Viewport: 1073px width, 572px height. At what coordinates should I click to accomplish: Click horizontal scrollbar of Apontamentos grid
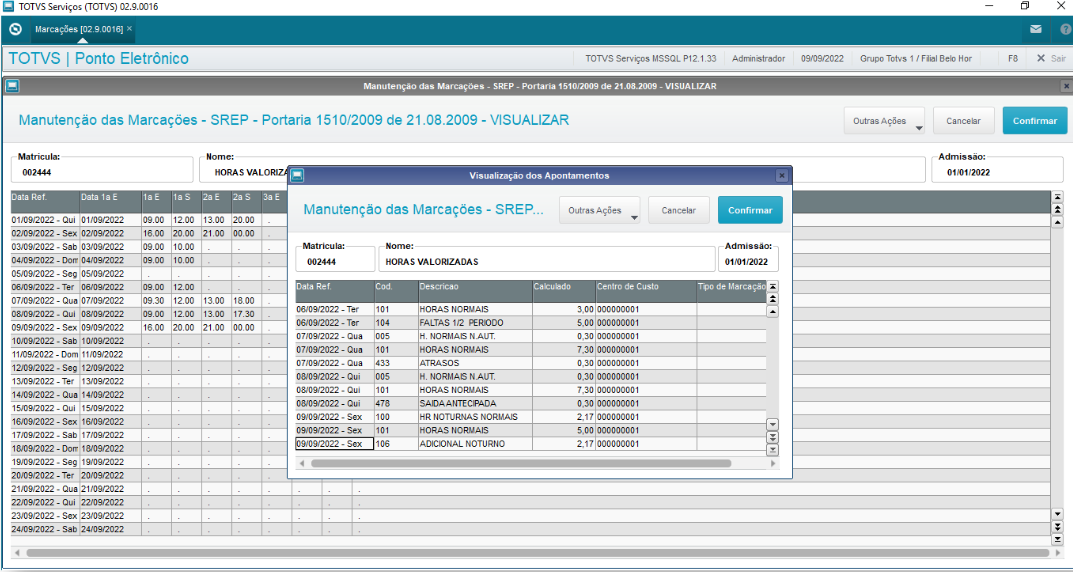coord(521,463)
